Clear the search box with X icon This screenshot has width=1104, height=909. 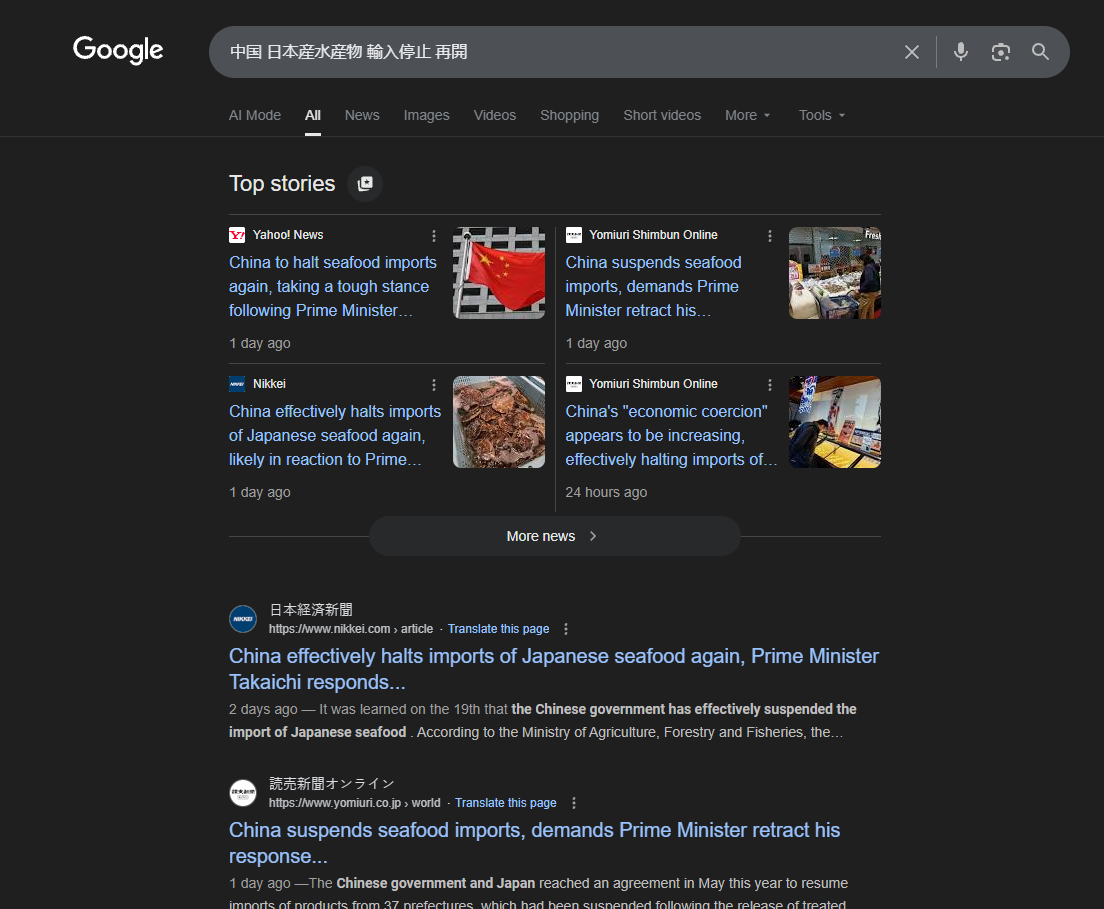[x=911, y=52]
